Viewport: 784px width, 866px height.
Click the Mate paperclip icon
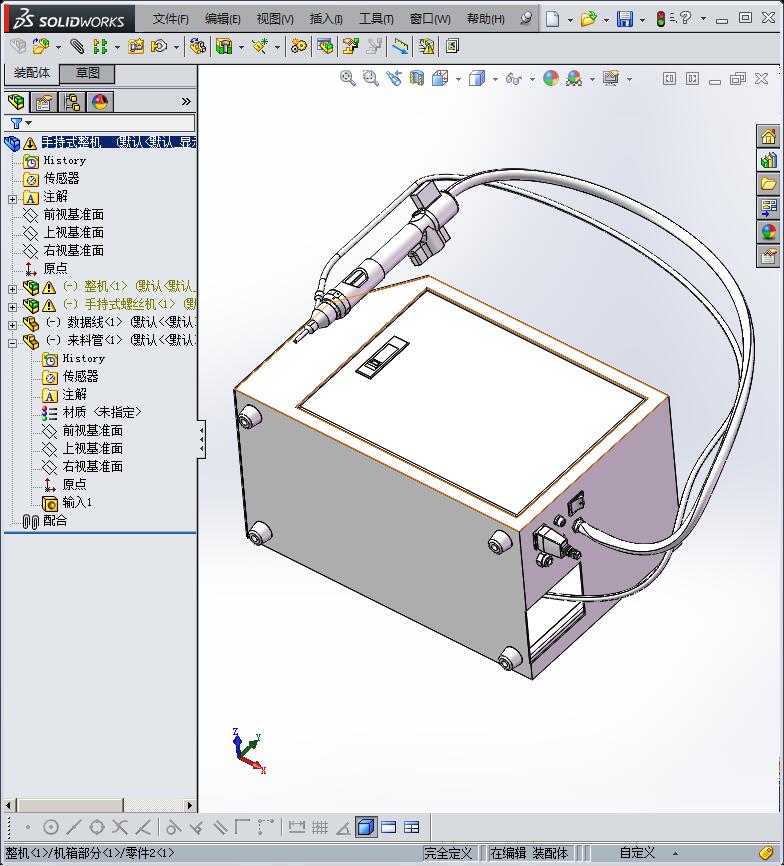[77, 46]
